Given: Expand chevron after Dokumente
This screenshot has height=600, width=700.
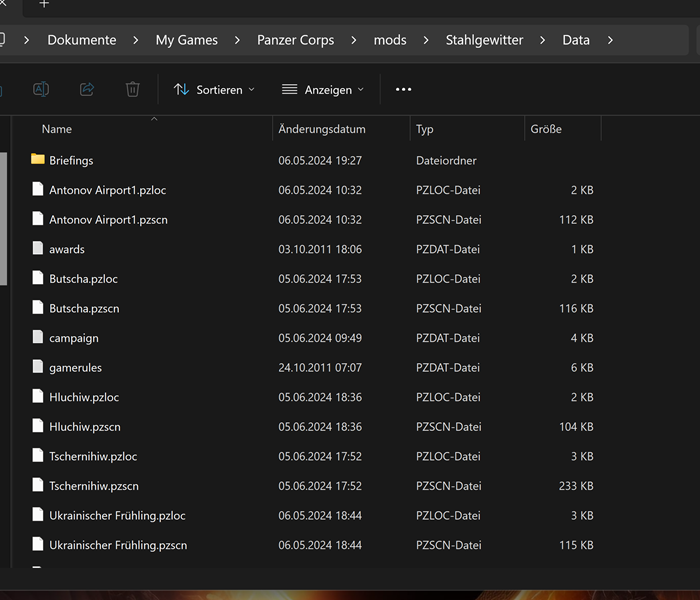Looking at the screenshot, I should click(136, 40).
